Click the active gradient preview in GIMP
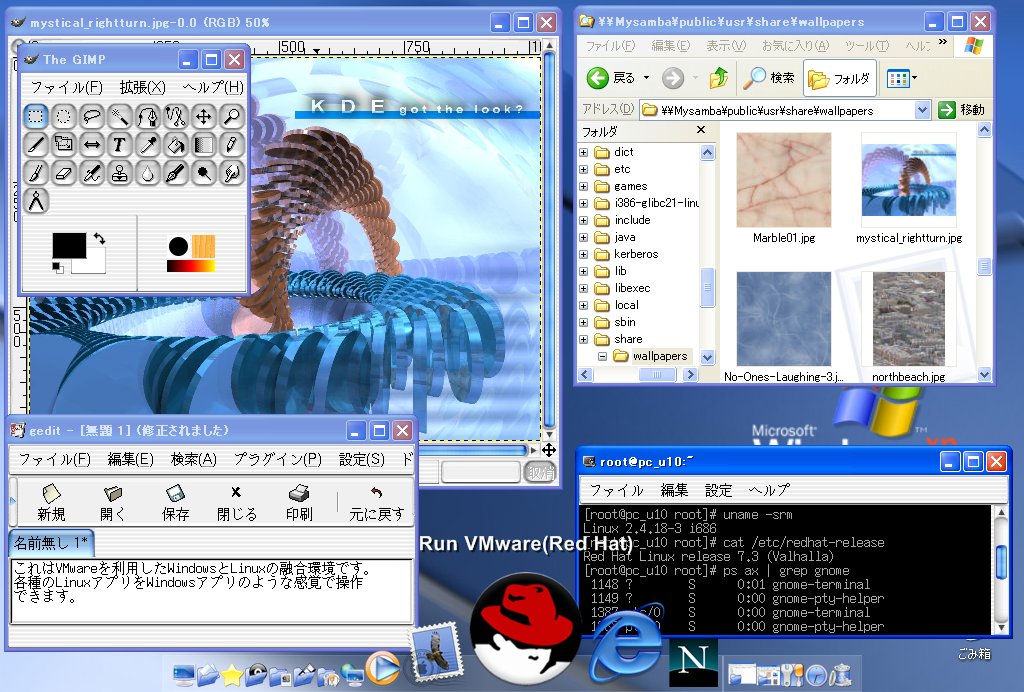 pos(191,266)
